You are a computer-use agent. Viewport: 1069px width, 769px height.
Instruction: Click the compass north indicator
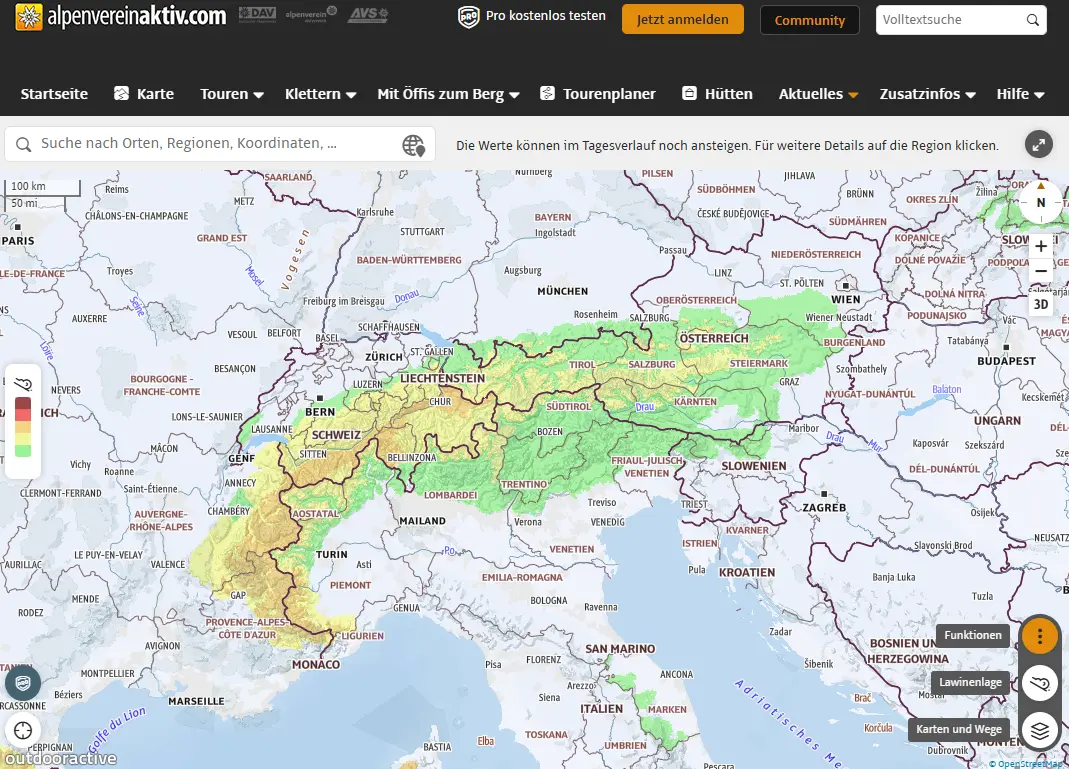tap(1040, 201)
